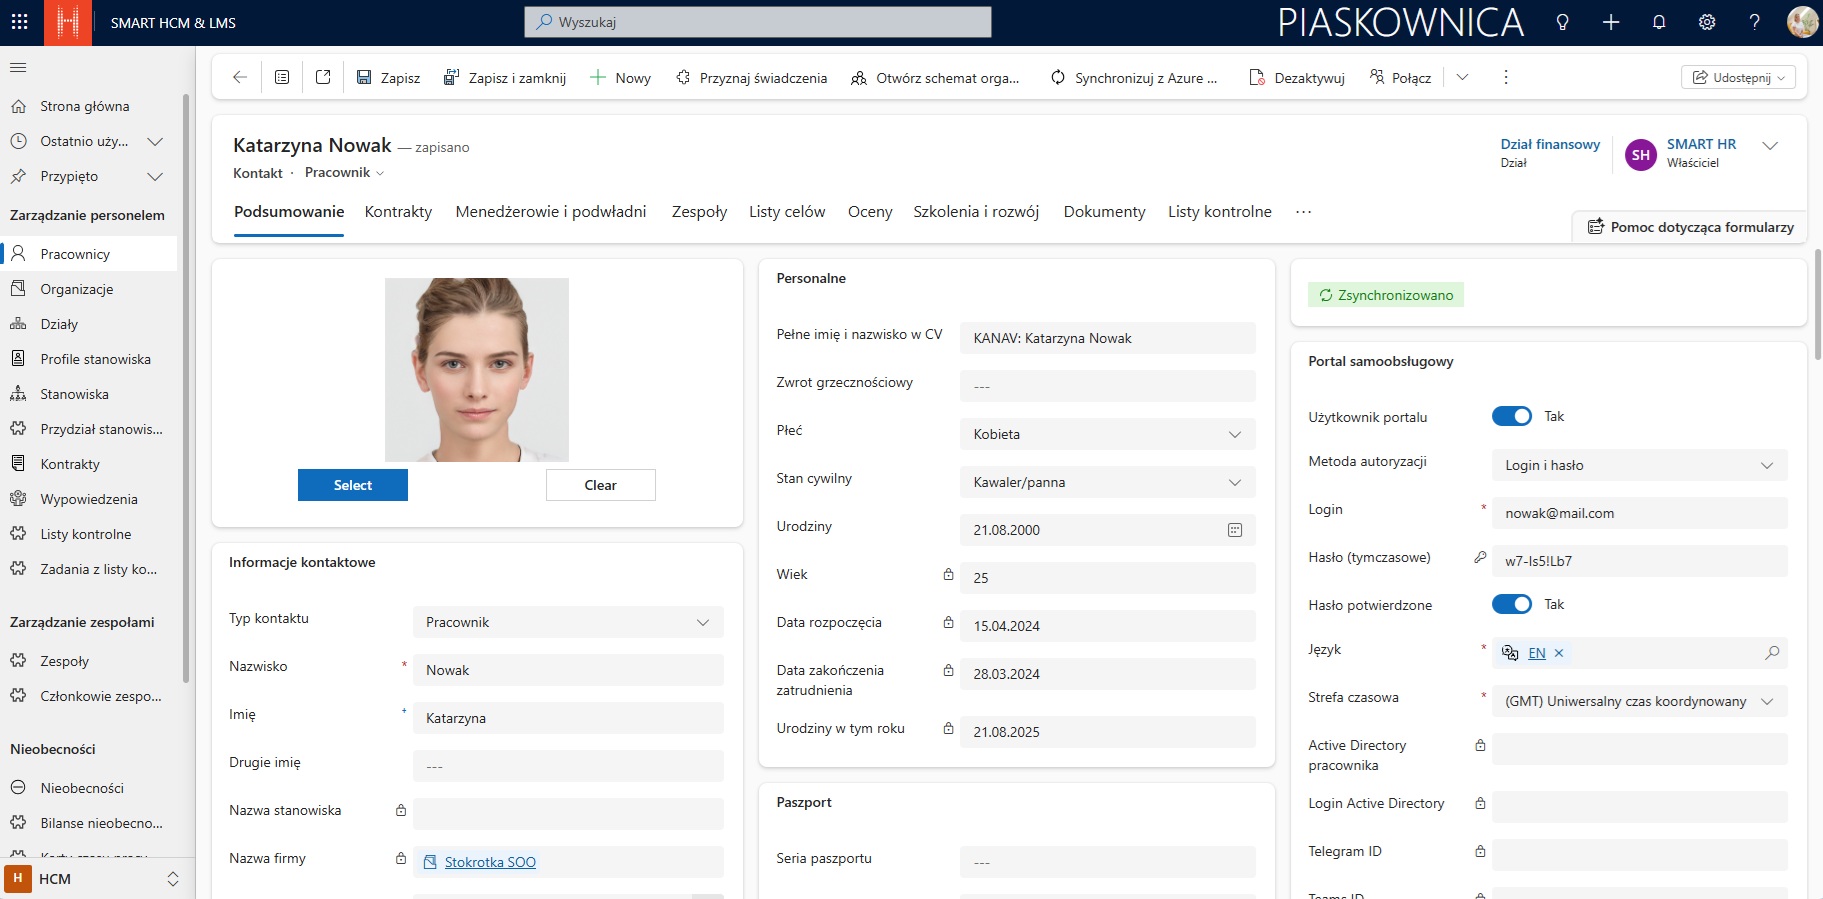
Task: Open the Metoda autoryzacji dropdown
Action: coord(1767,465)
